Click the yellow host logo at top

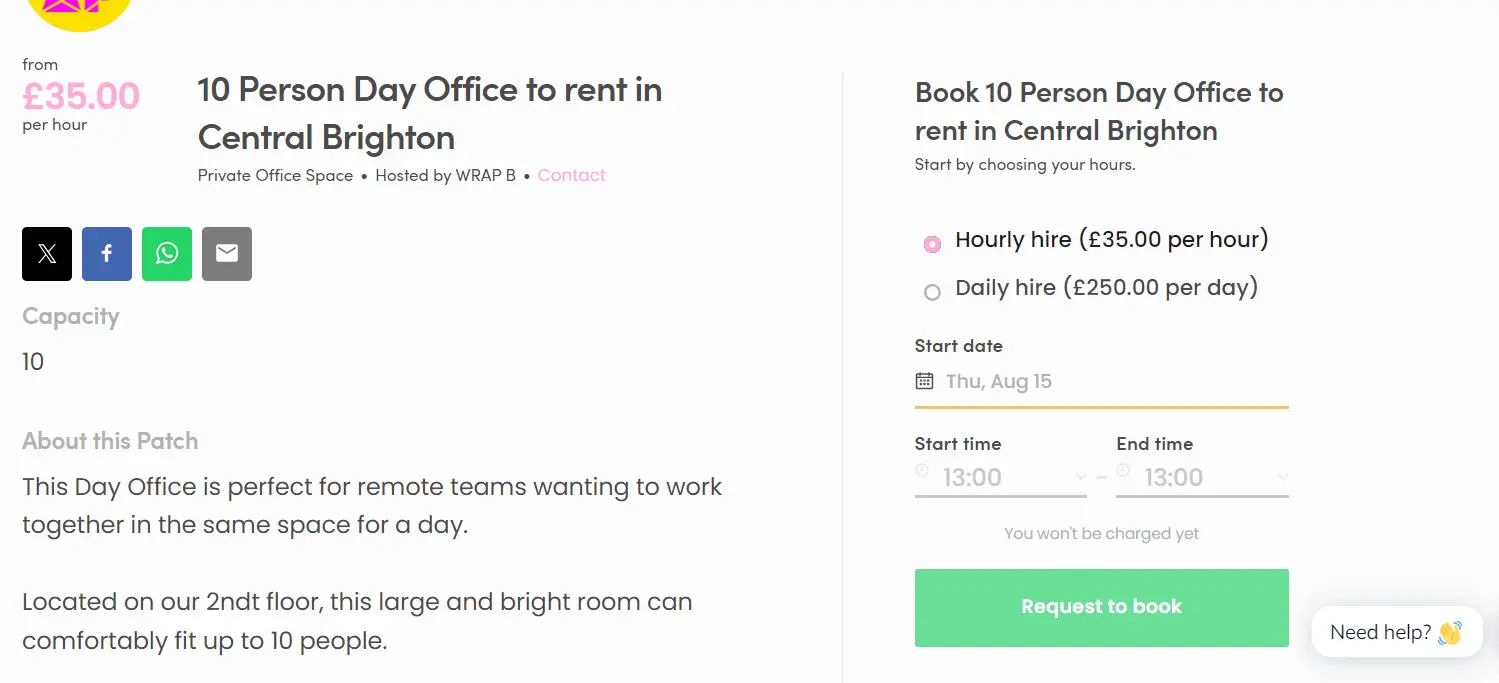tap(78, 12)
